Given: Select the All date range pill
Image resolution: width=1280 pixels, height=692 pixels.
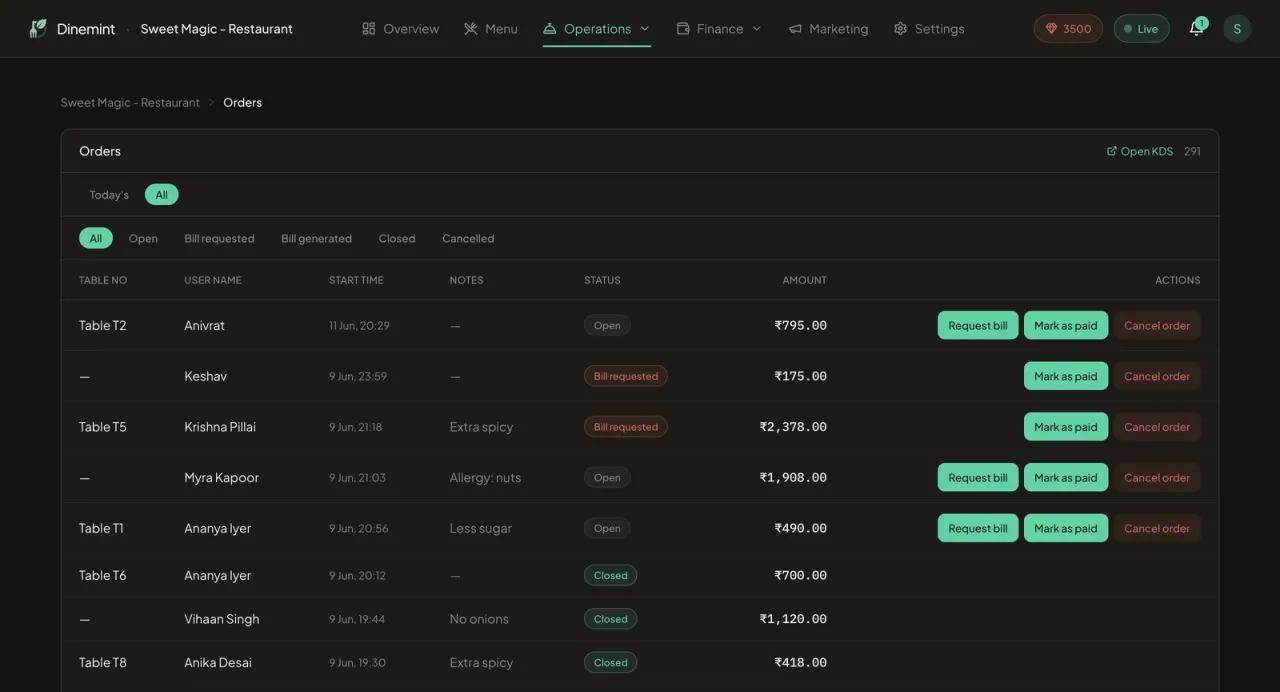Looking at the screenshot, I should (x=161, y=195).
